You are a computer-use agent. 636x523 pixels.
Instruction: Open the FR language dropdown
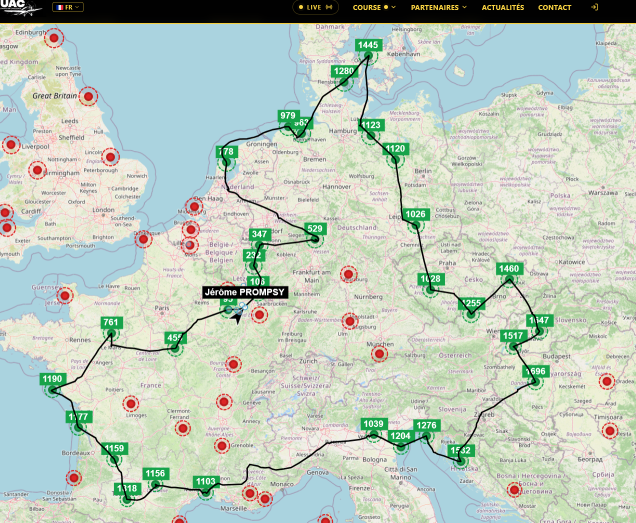pyautogui.click(x=68, y=7)
